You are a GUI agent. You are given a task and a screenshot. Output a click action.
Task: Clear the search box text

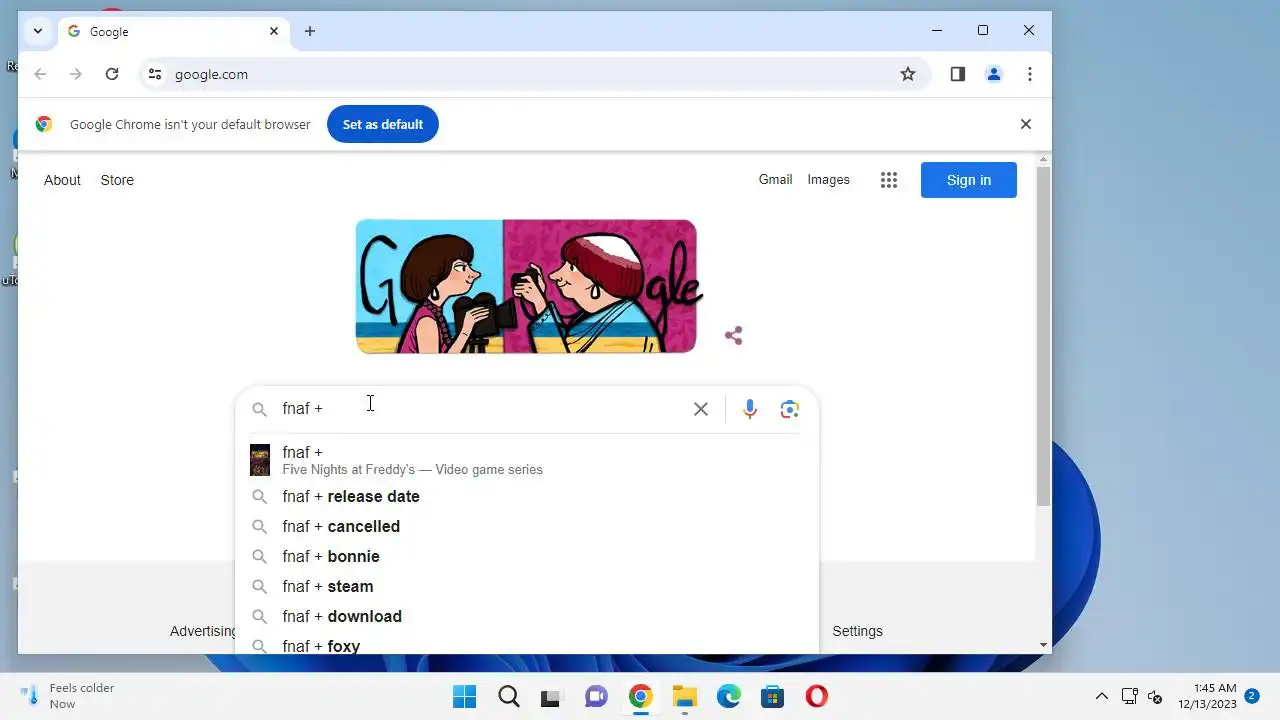[701, 409]
